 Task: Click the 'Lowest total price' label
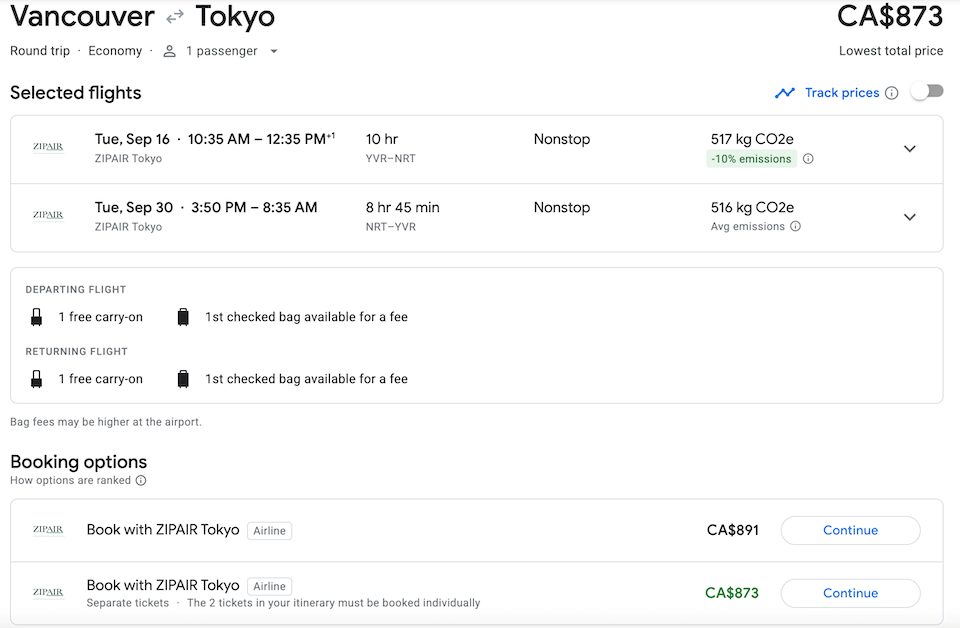[891, 51]
